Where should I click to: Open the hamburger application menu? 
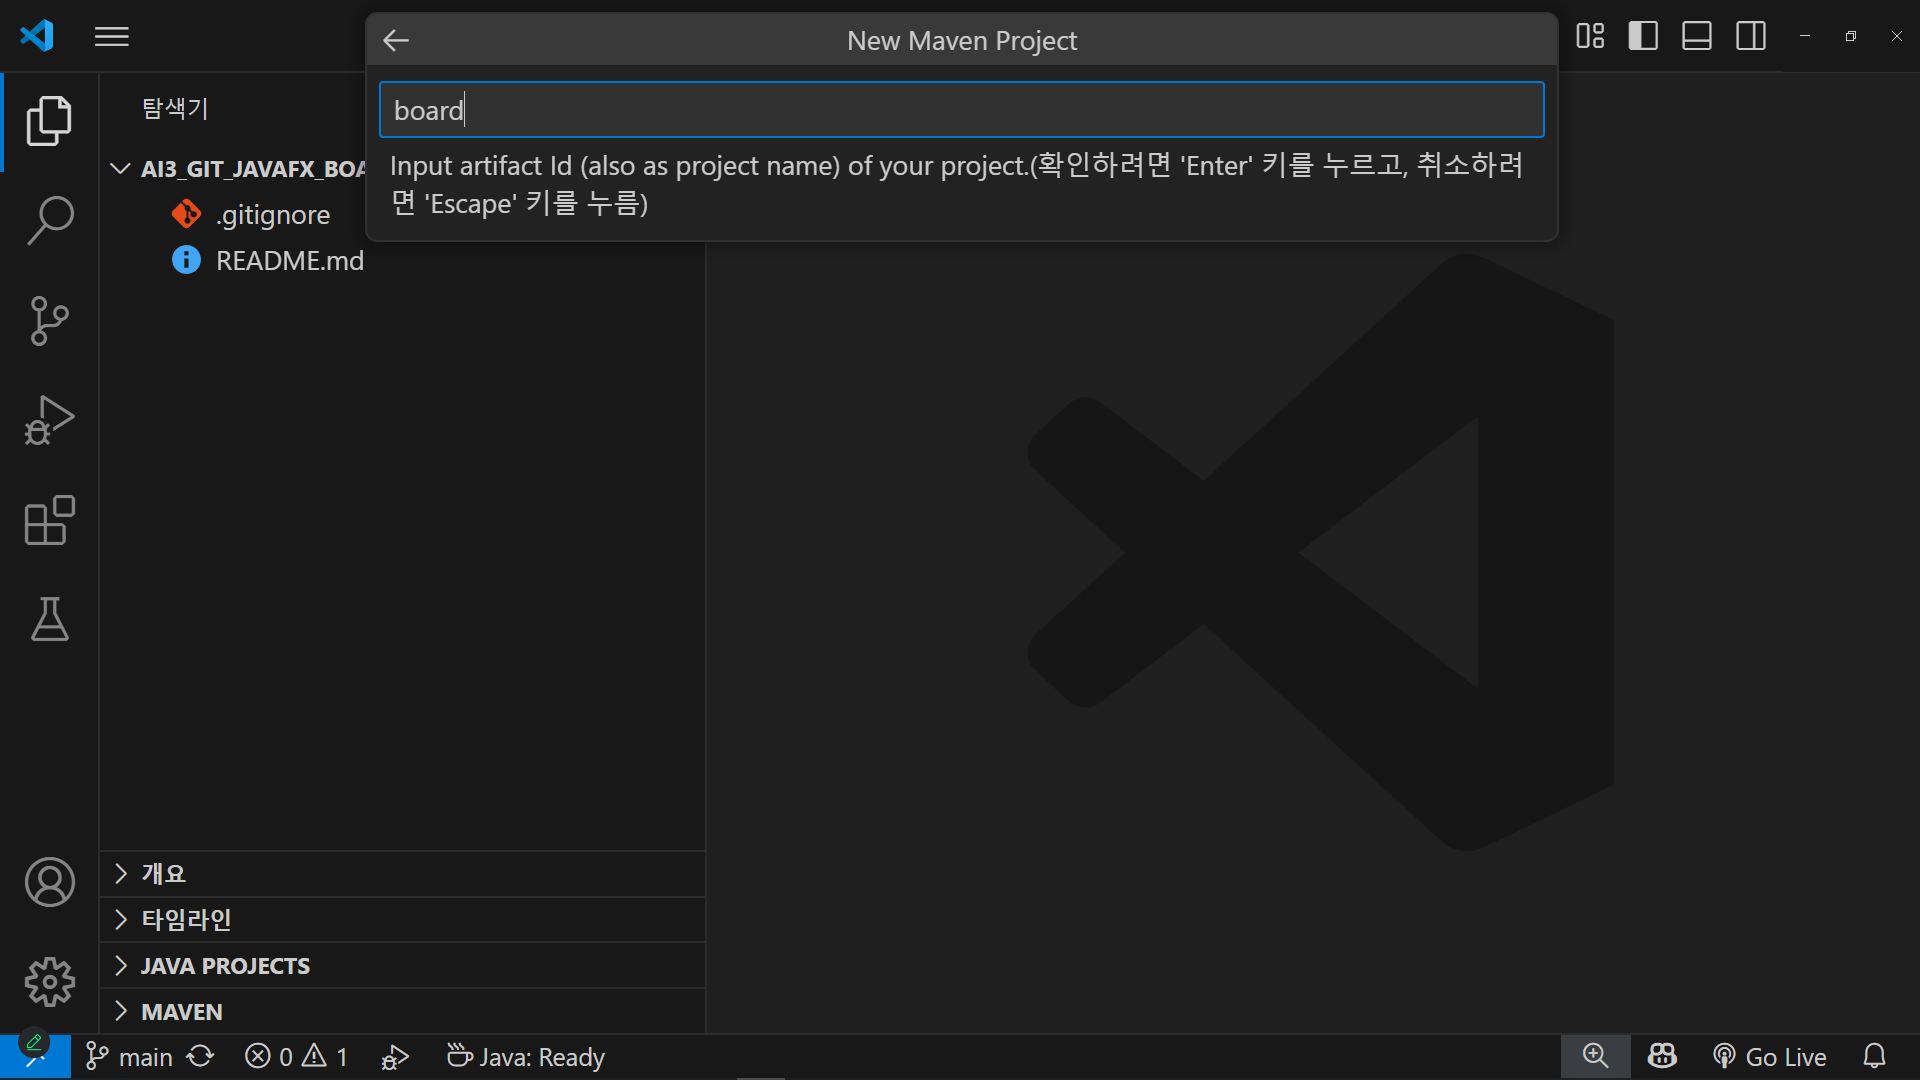[x=112, y=37]
